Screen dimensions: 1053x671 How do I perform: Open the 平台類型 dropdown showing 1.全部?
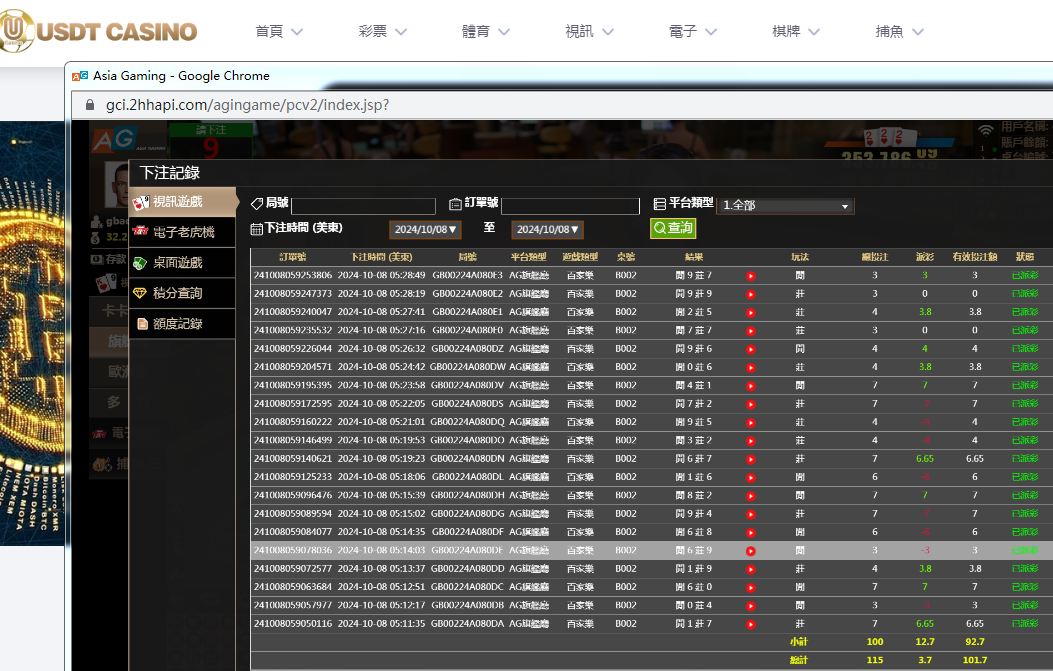(786, 206)
